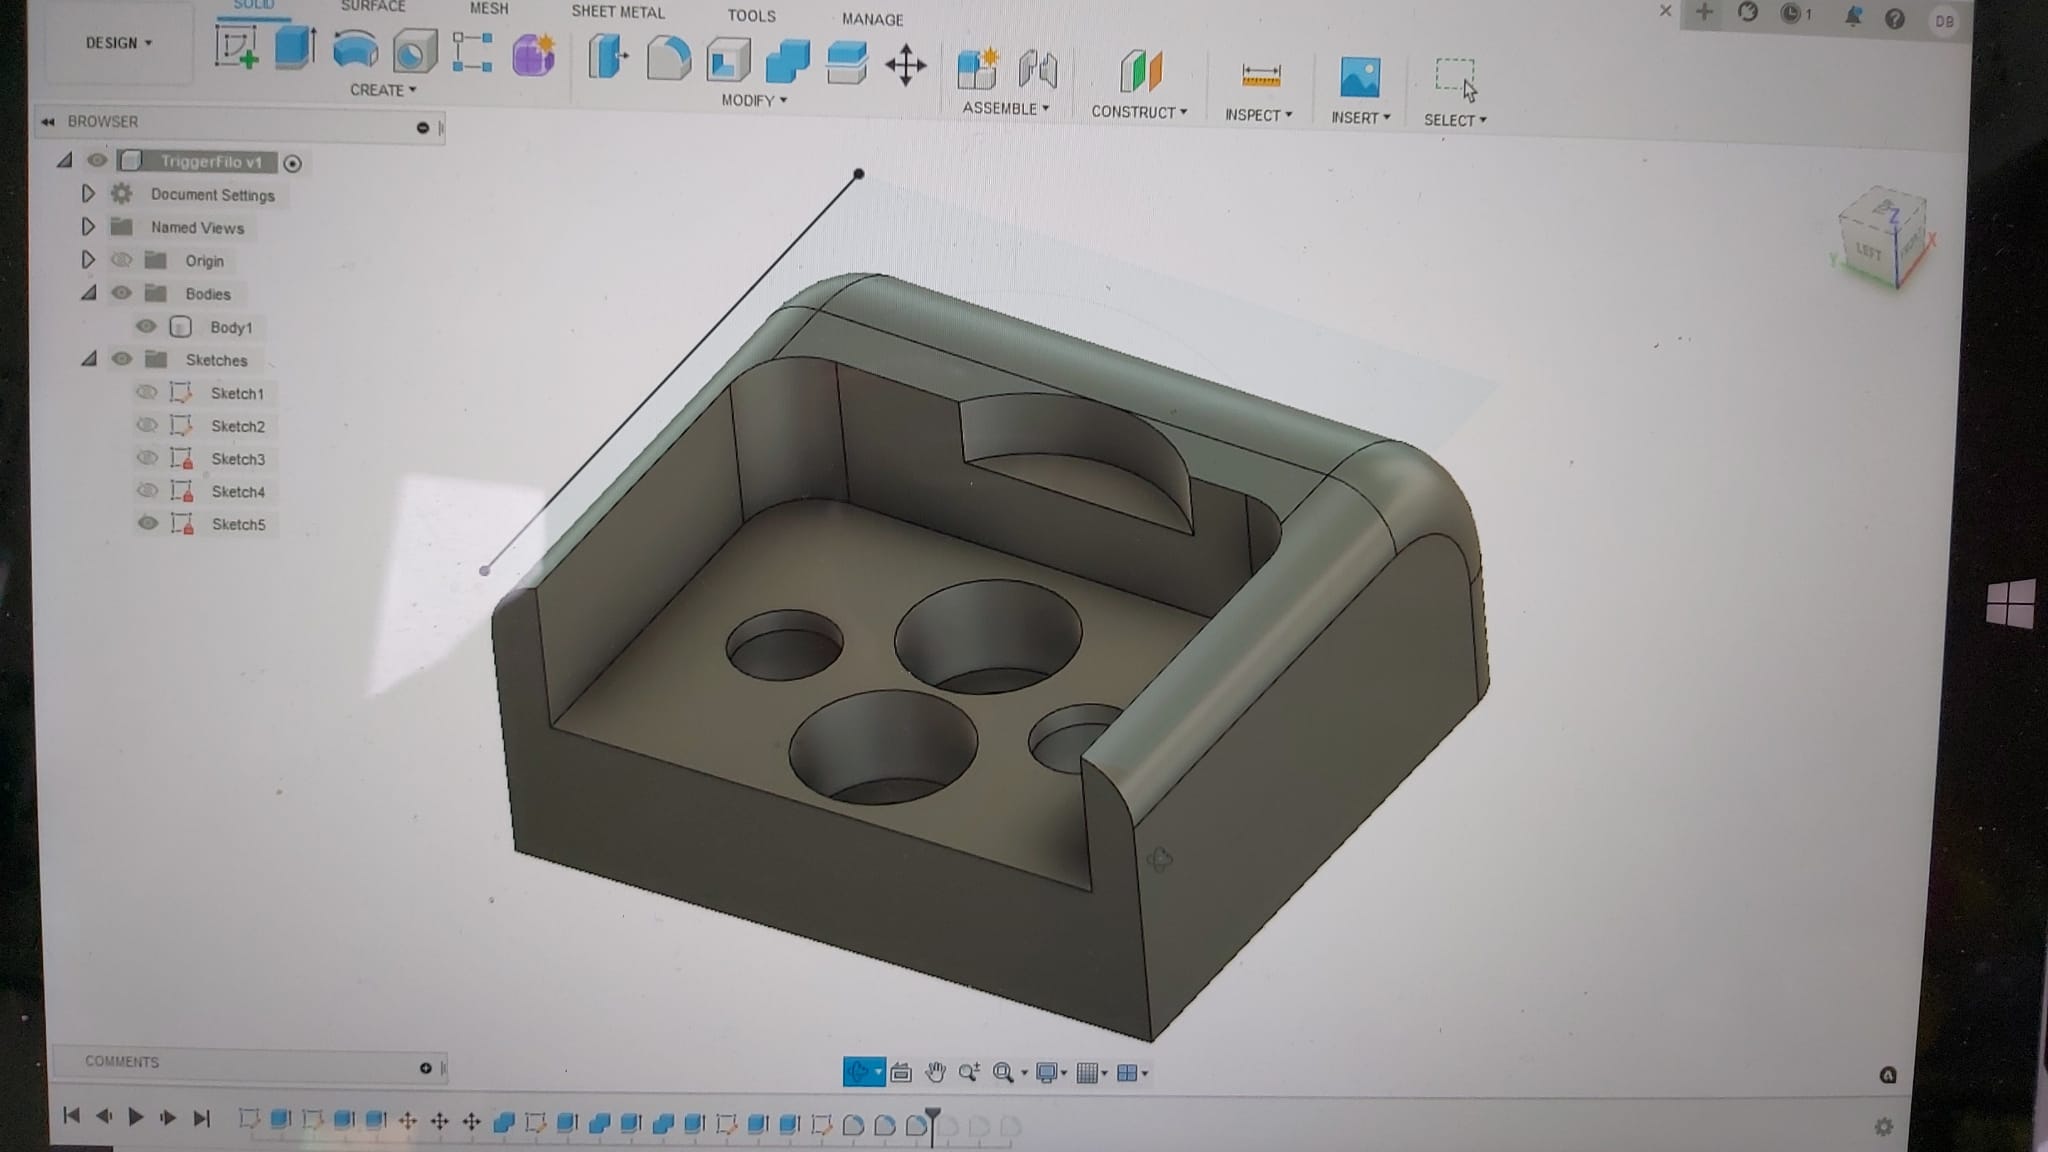Select the Shell tool
The height and width of the screenshot is (1152, 2048).
click(728, 61)
